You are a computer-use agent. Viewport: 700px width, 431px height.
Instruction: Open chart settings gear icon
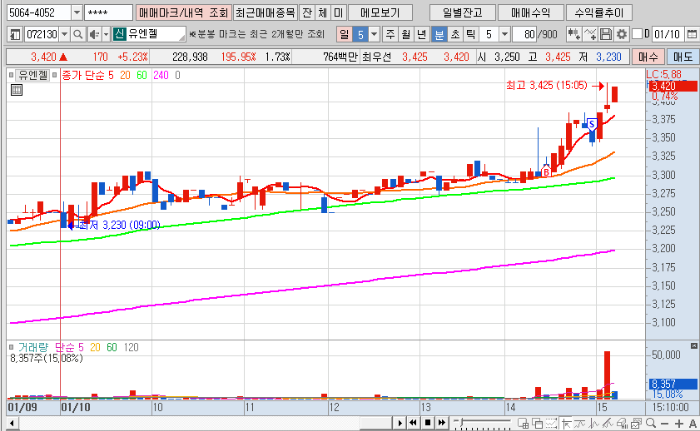(x=621, y=34)
